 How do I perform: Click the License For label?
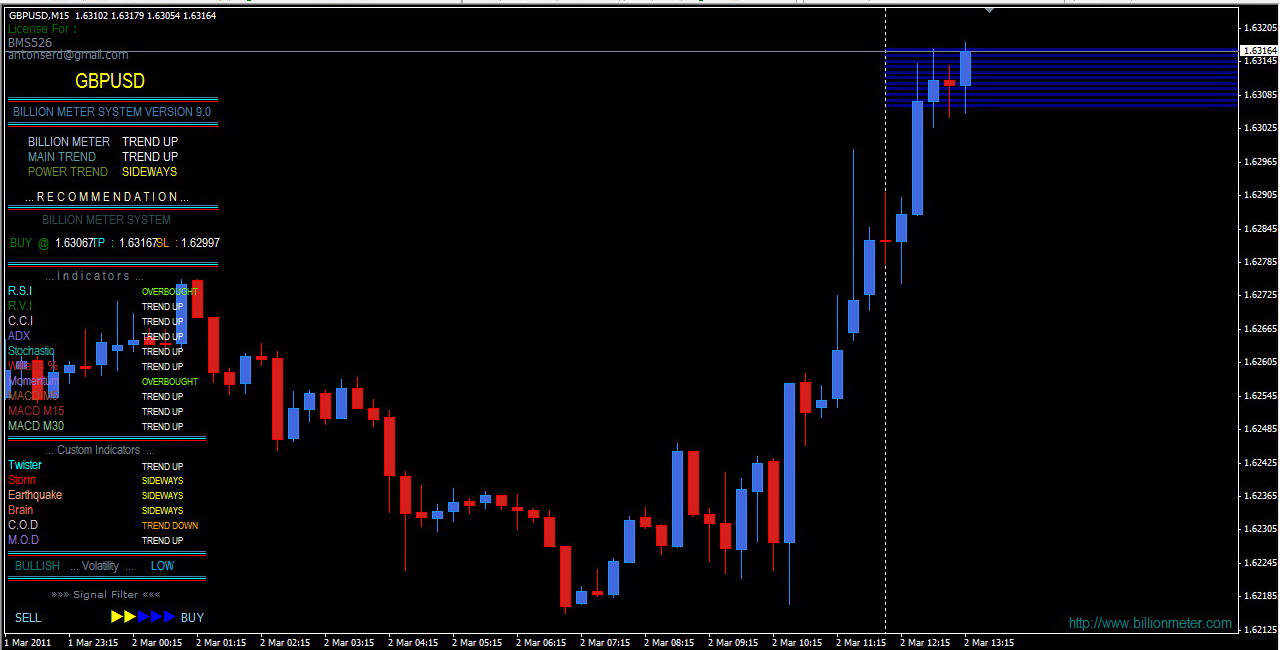[x=42, y=30]
